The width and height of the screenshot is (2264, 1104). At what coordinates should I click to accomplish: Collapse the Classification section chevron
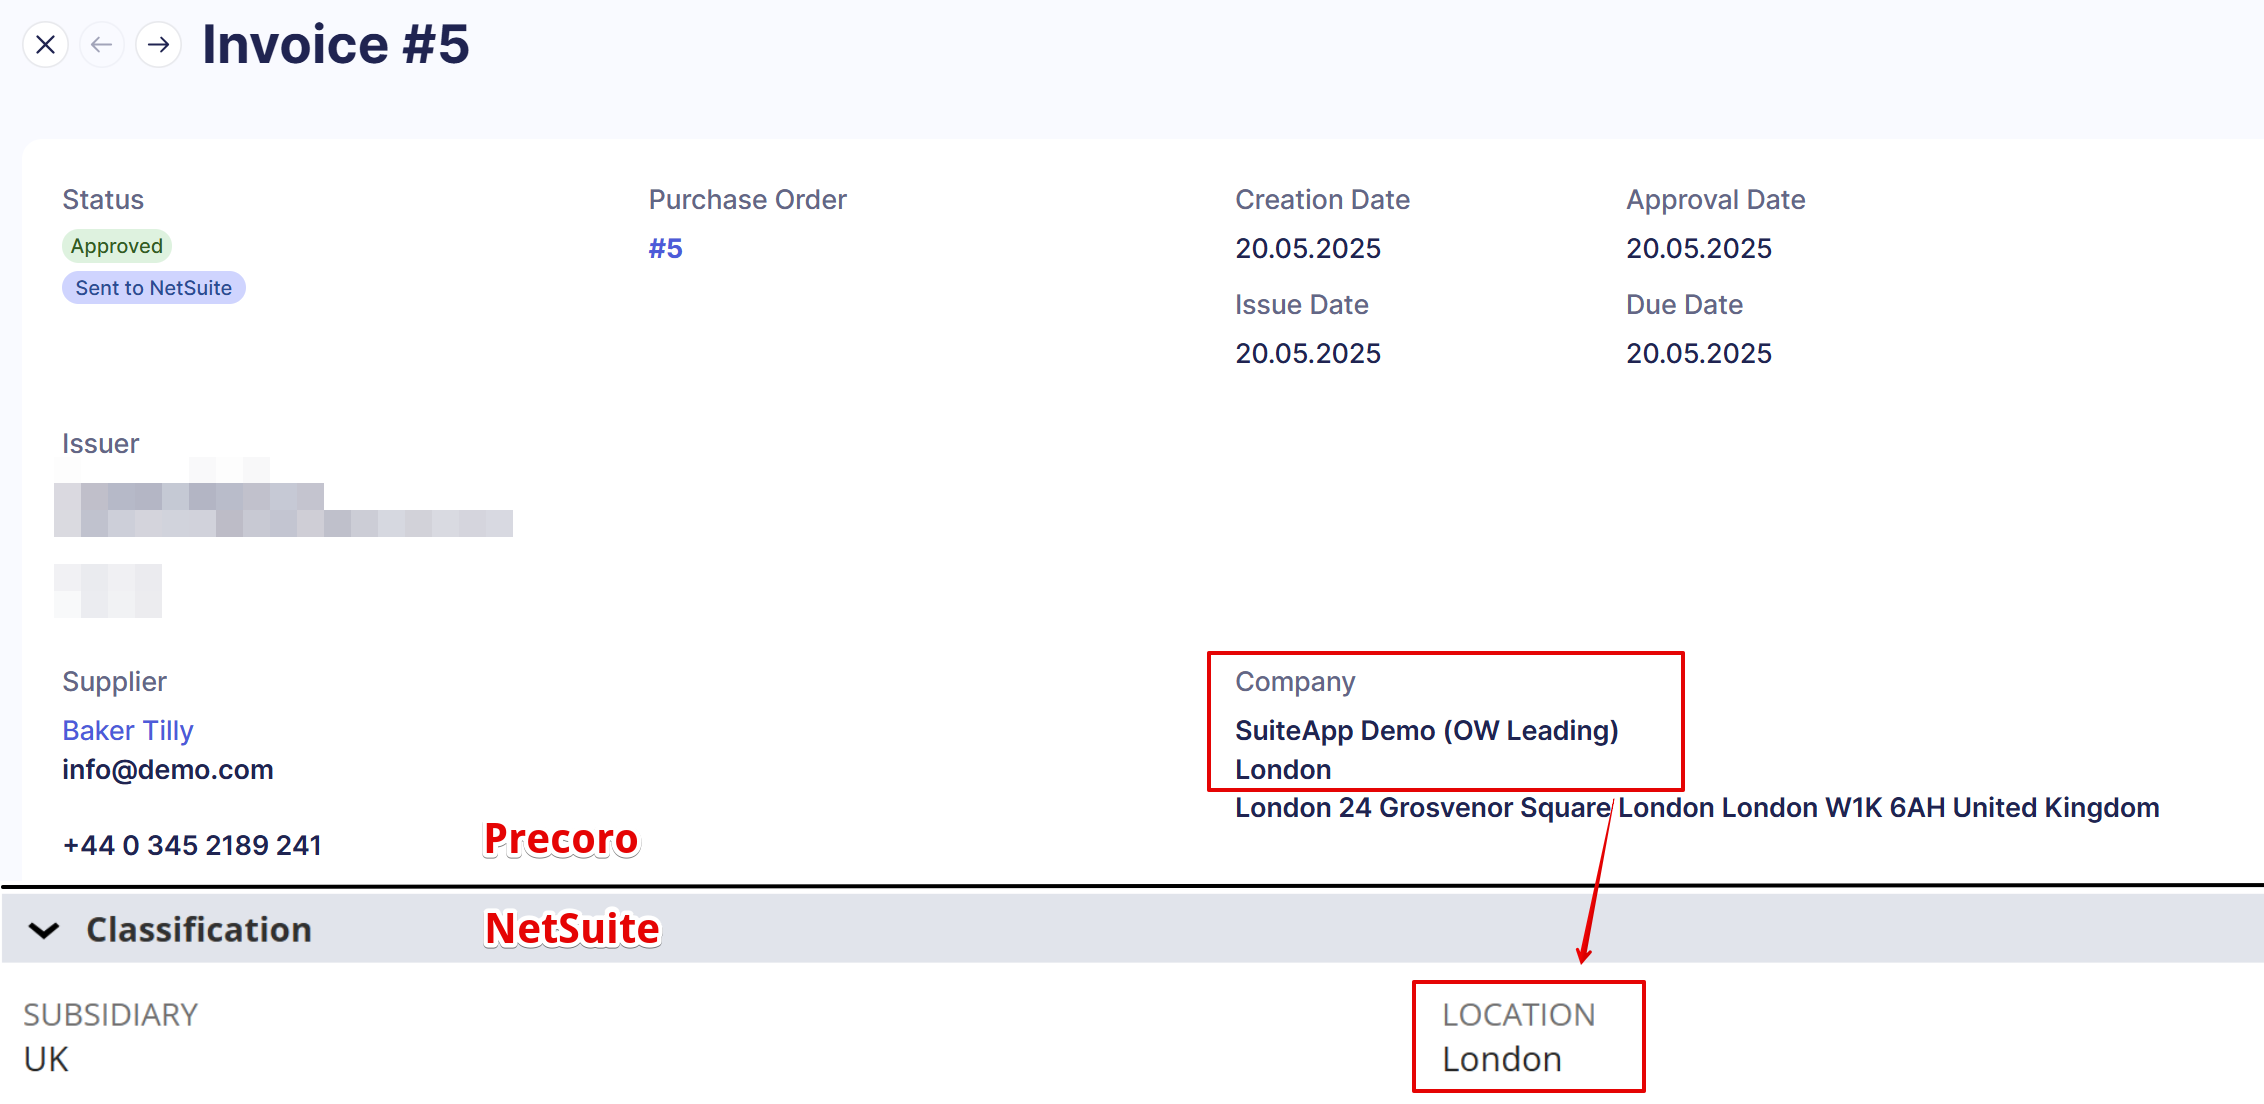coord(44,931)
